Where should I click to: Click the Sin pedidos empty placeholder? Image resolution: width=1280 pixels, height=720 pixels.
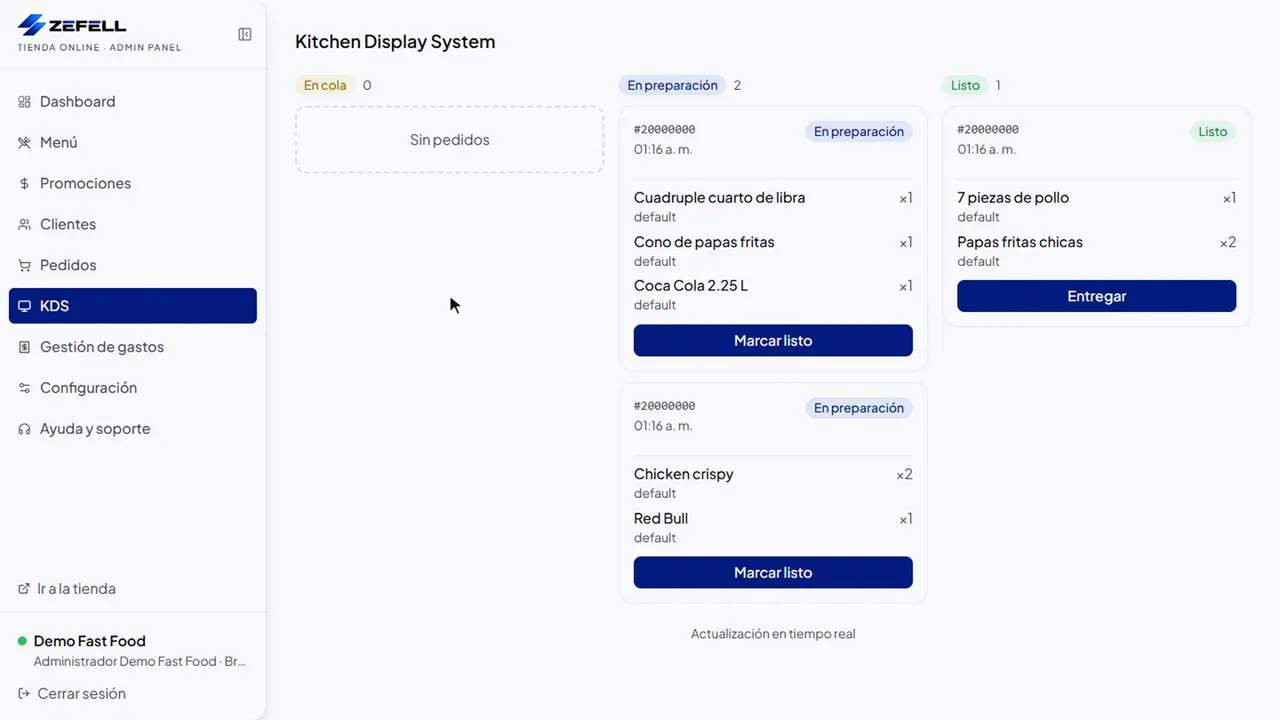pos(450,140)
